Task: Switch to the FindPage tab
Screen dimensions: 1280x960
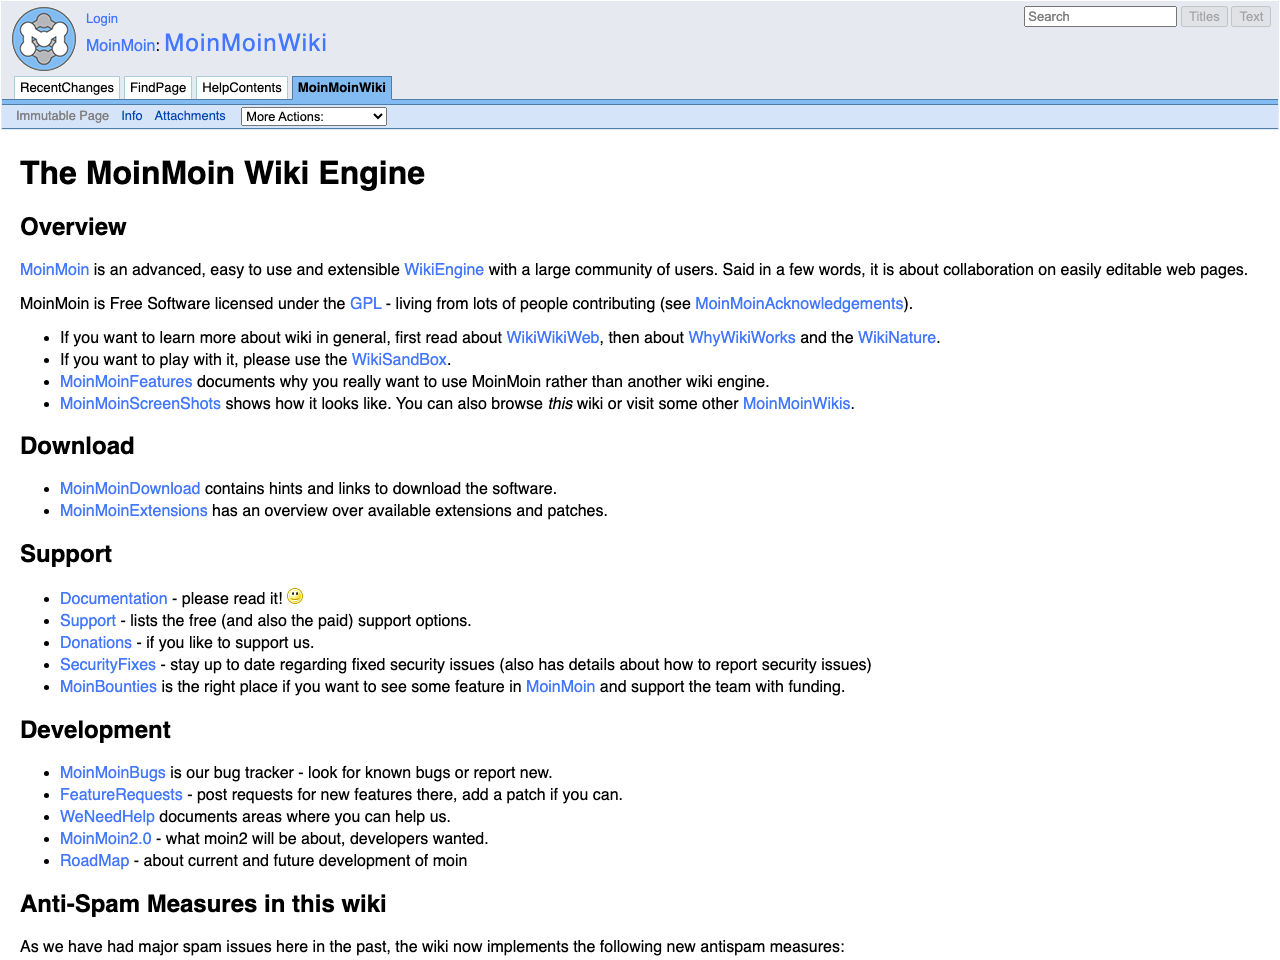Action: tap(157, 87)
